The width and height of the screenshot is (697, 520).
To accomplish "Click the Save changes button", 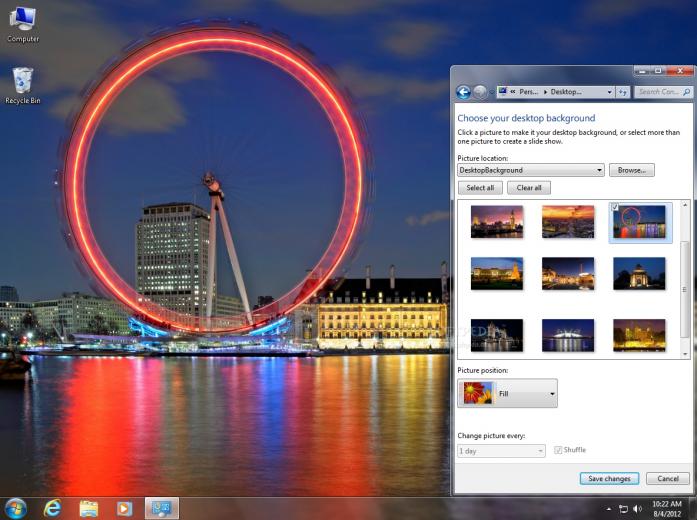I will (609, 479).
